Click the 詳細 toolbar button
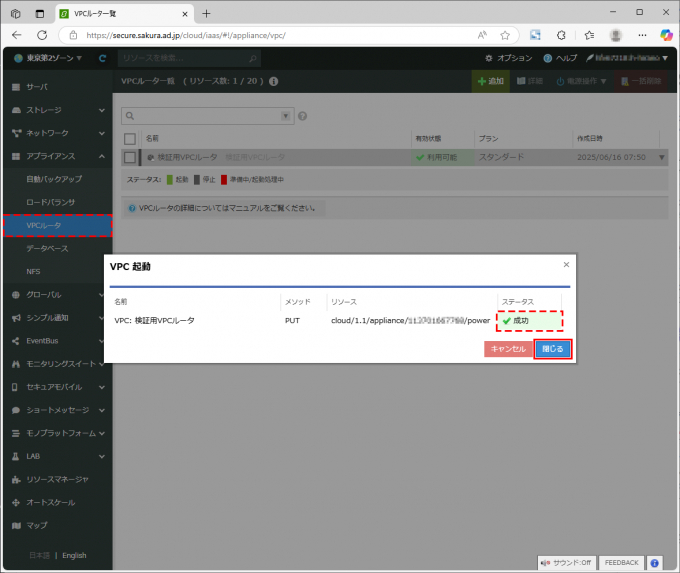Image resolution: width=680 pixels, height=573 pixels. pos(530,81)
